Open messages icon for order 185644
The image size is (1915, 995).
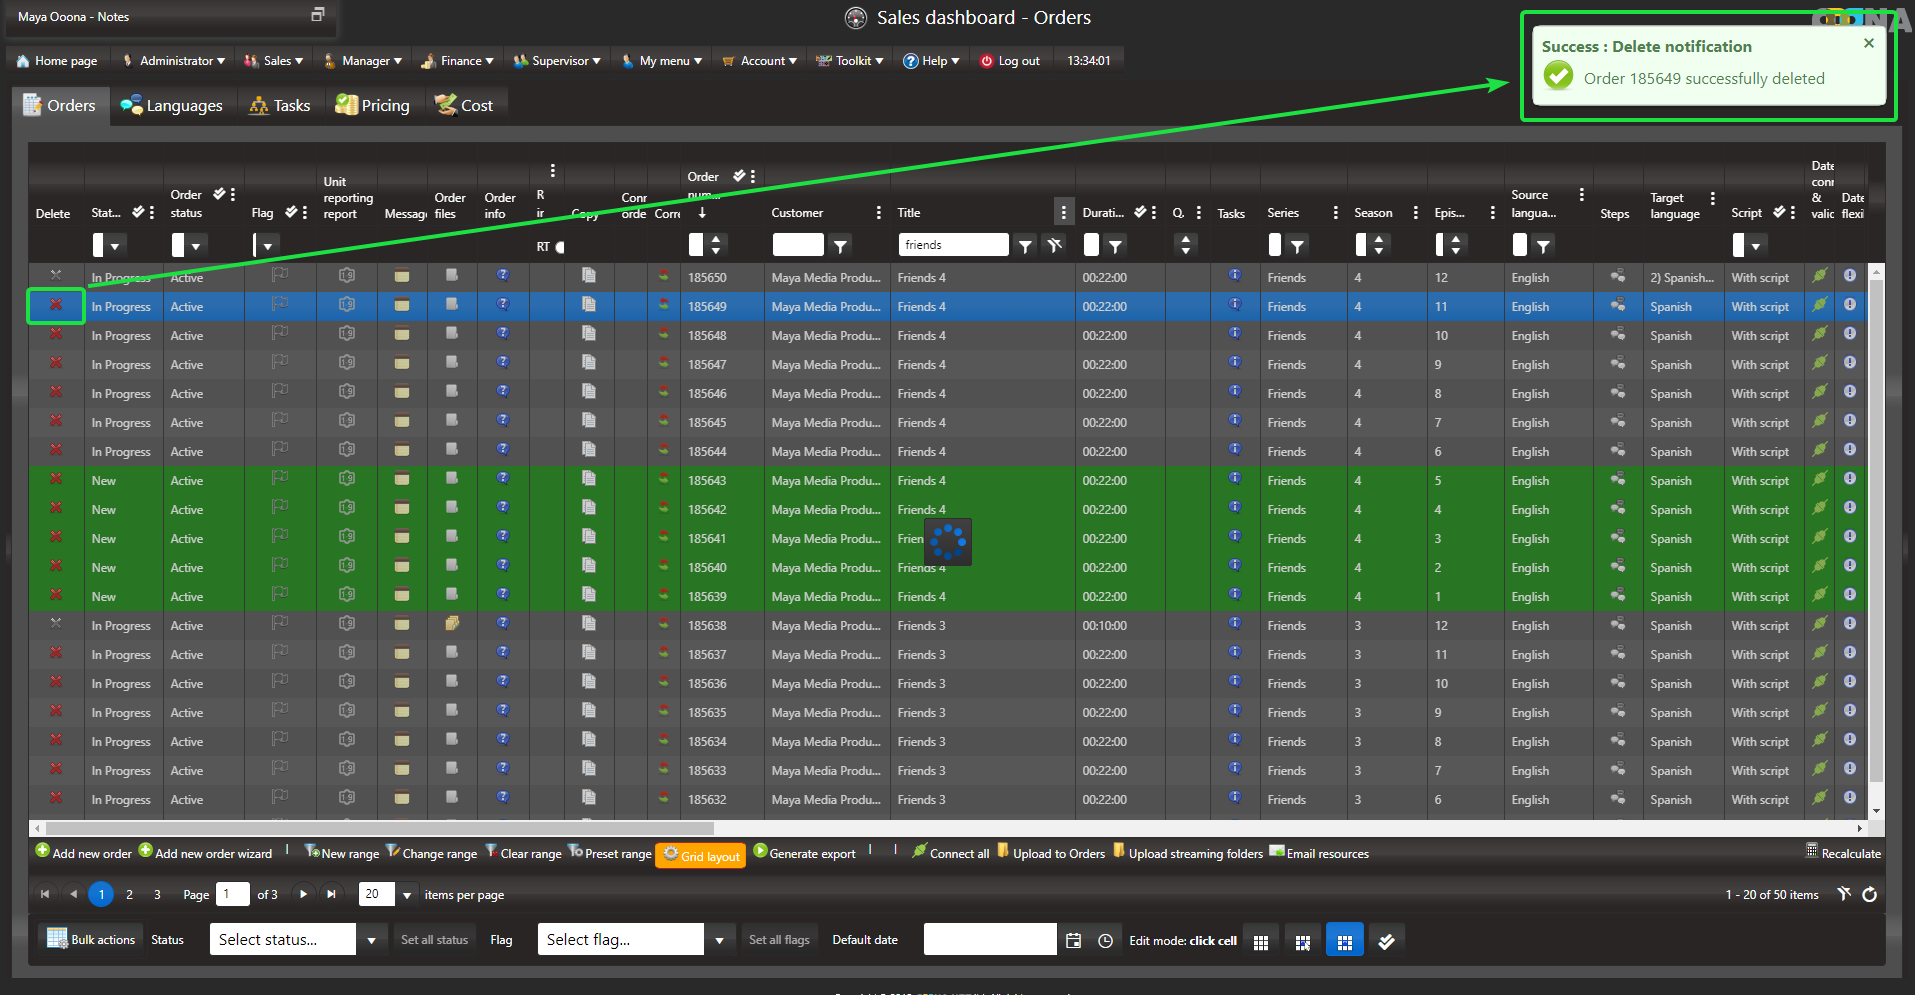pos(402,450)
